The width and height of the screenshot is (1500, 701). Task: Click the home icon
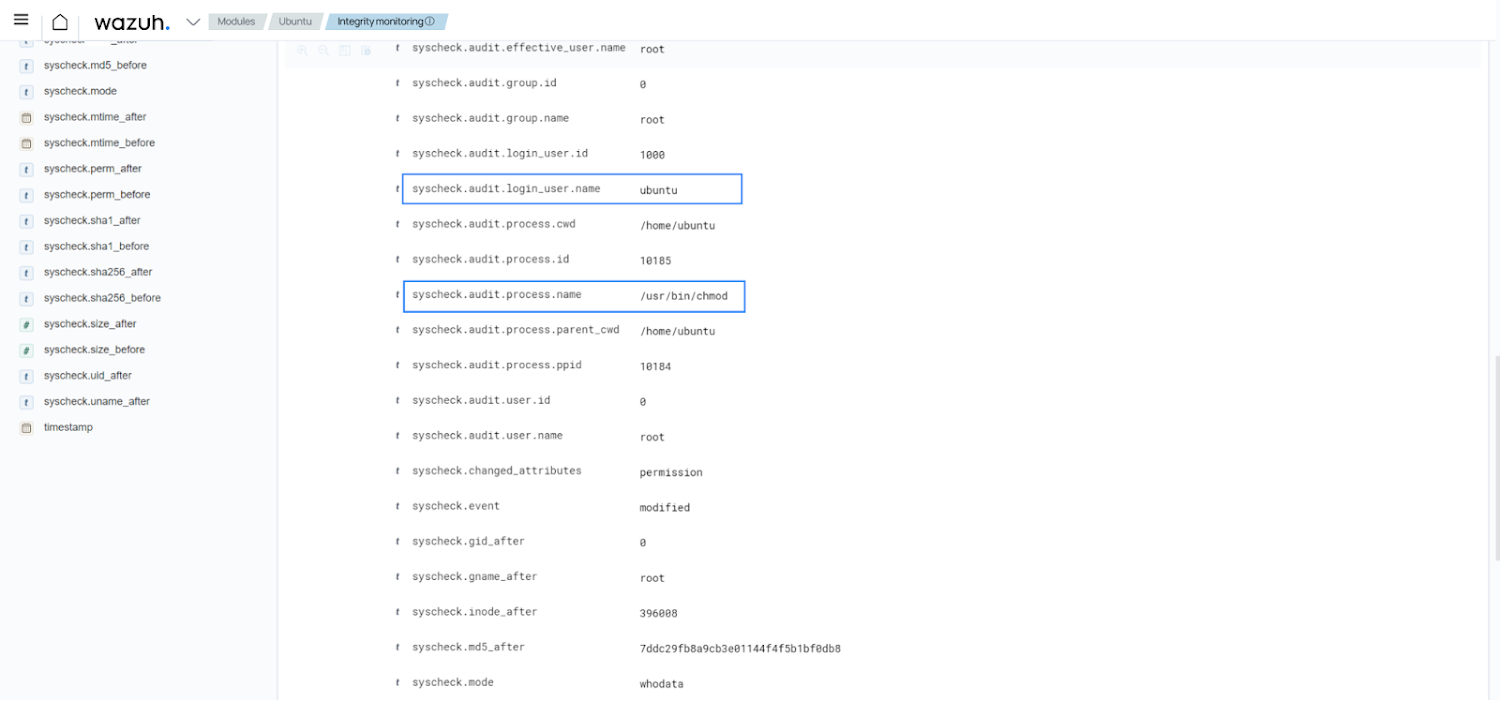click(60, 22)
